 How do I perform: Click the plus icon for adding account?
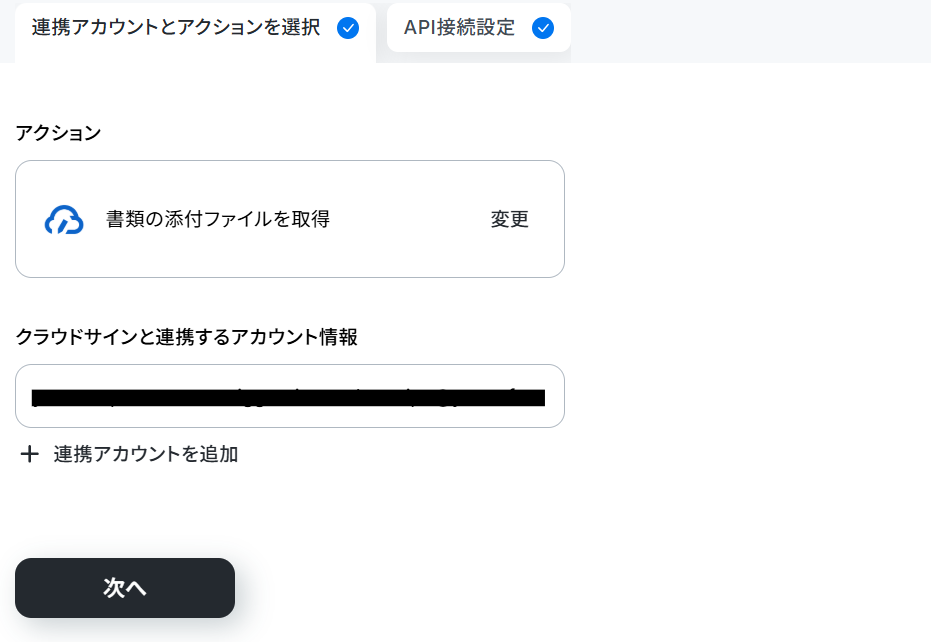click(30, 454)
